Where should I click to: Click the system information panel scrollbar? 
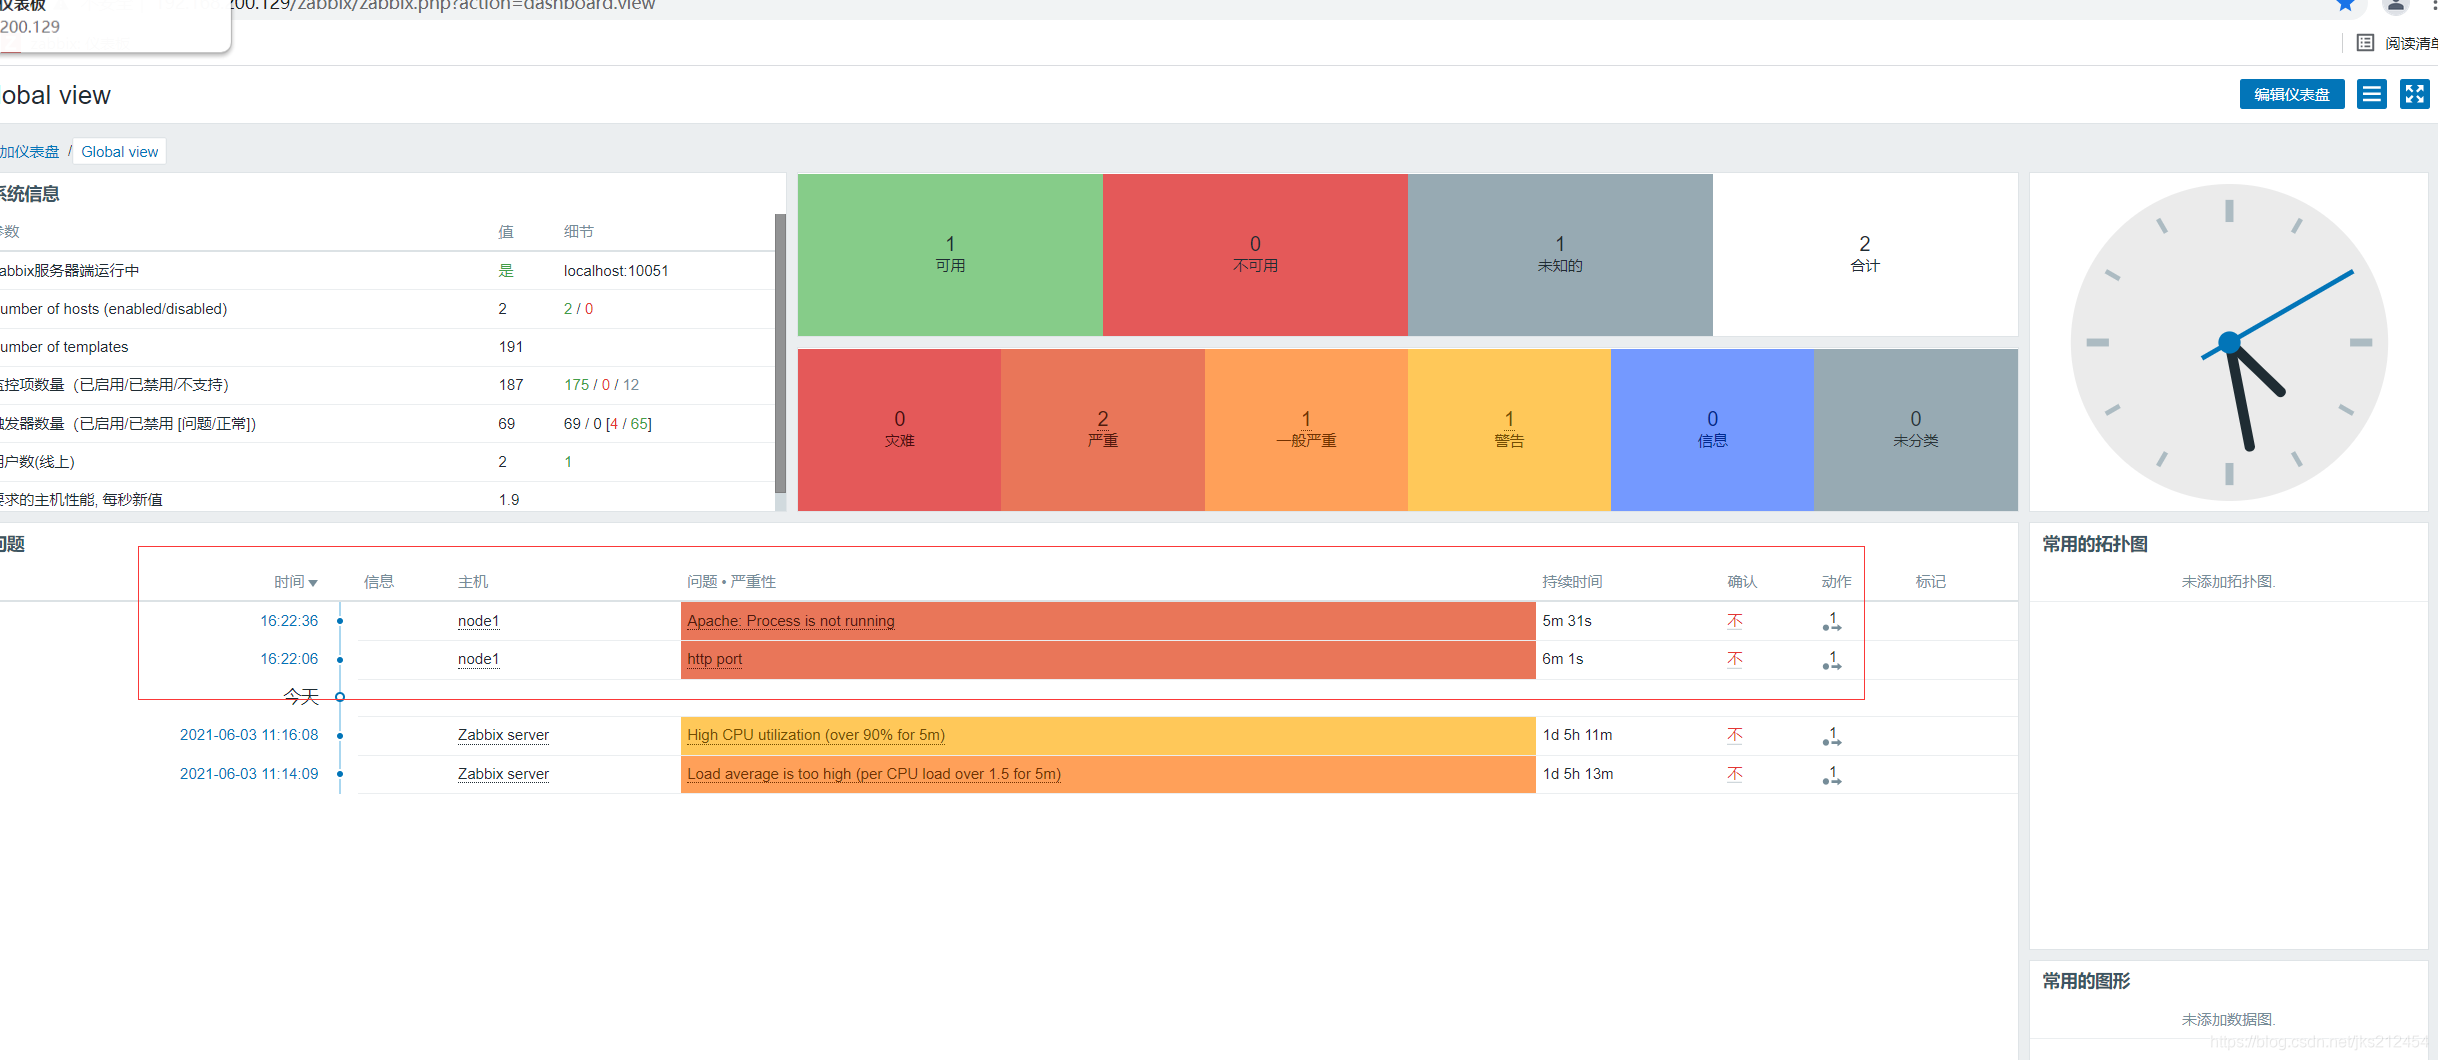tap(780, 352)
